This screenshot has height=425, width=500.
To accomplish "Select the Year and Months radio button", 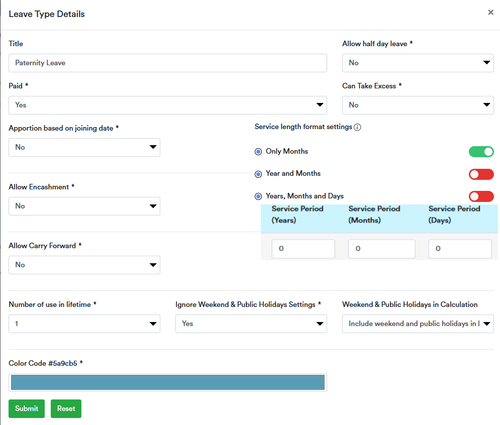I will (x=258, y=174).
